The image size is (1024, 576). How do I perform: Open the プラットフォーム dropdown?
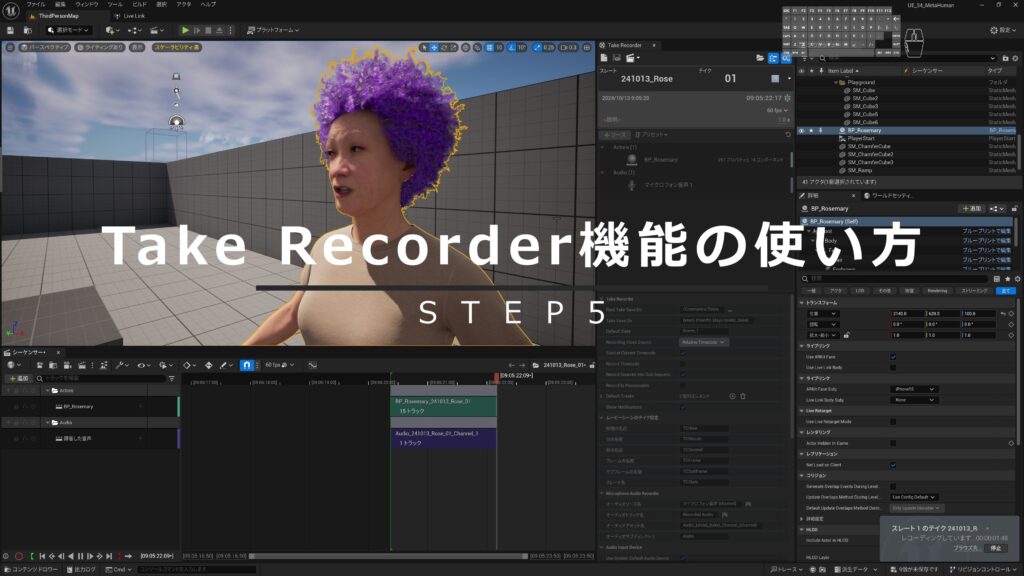point(273,30)
